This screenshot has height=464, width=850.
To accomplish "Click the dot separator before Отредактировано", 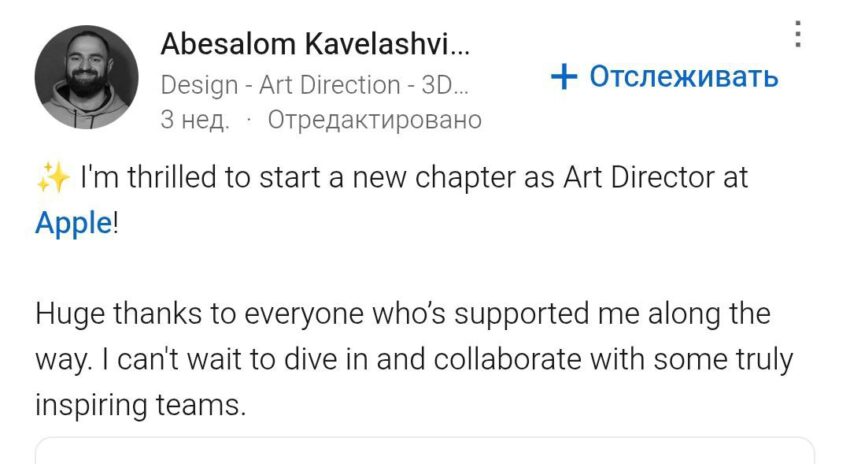I will click(x=249, y=121).
